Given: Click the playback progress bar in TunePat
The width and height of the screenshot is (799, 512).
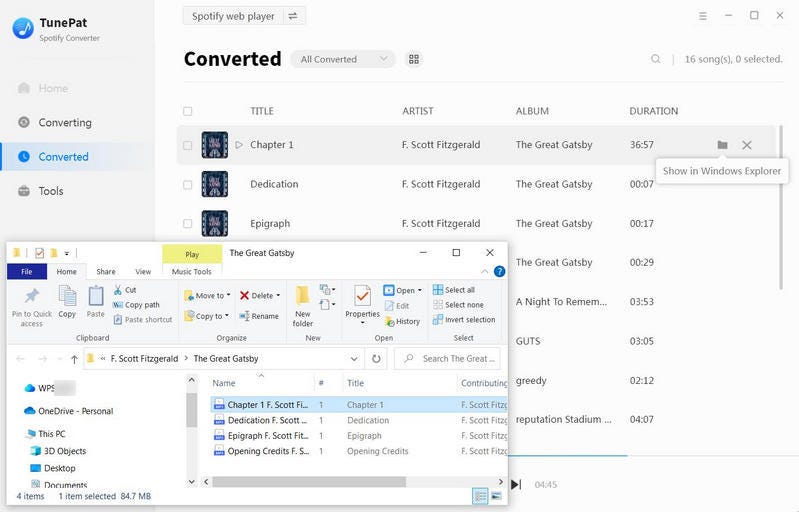Looking at the screenshot, I should [x=653, y=455].
